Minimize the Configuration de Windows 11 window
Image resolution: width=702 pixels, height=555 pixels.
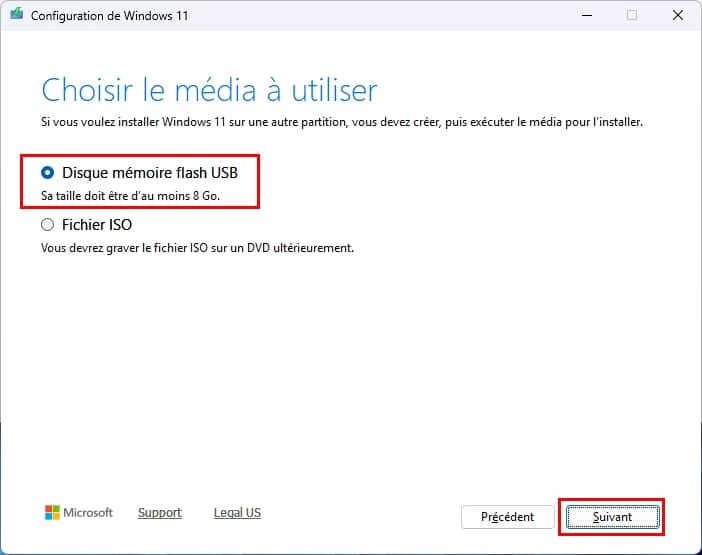585,16
